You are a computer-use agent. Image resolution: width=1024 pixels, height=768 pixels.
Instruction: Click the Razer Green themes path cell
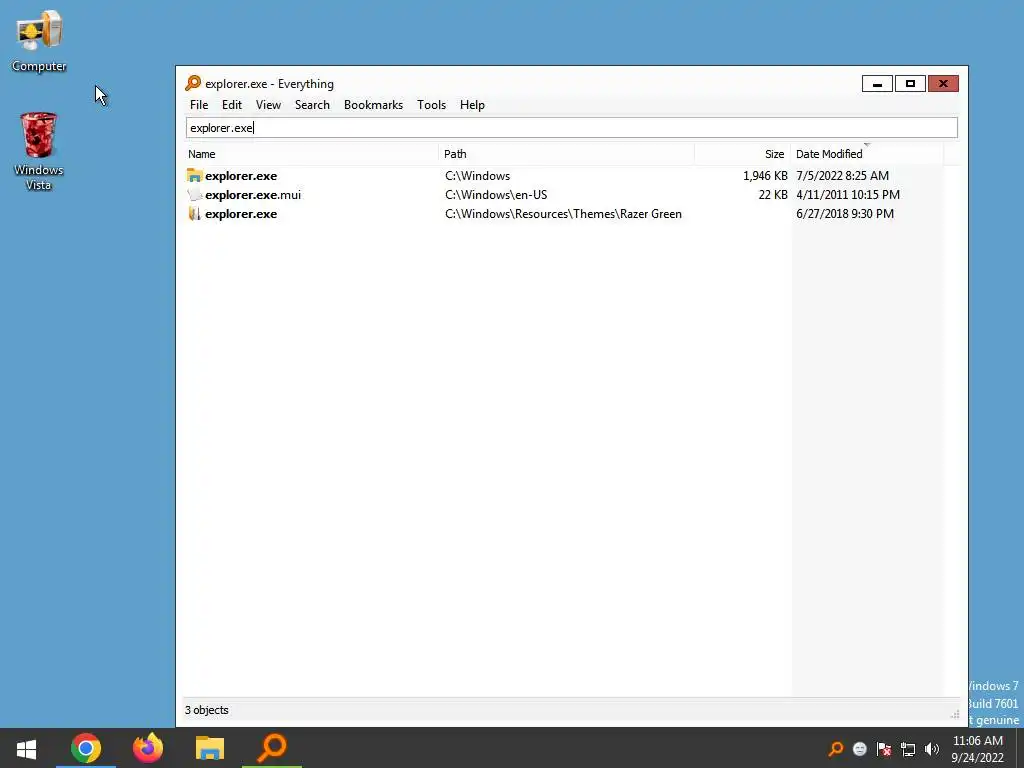[x=563, y=214]
